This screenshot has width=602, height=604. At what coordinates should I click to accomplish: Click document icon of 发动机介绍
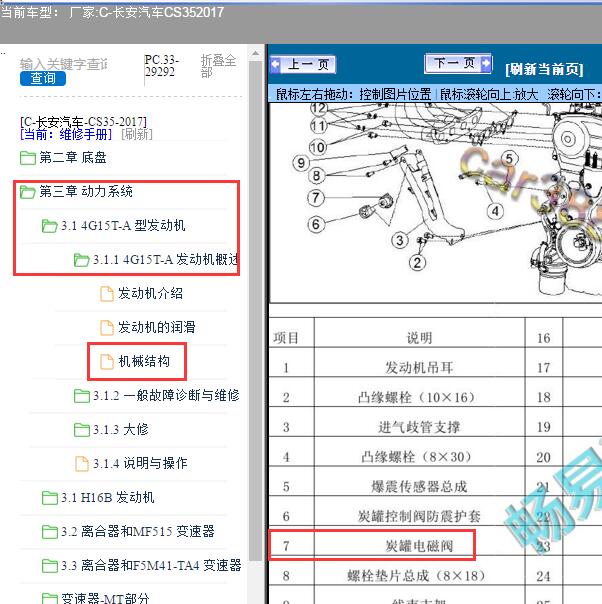click(107, 294)
